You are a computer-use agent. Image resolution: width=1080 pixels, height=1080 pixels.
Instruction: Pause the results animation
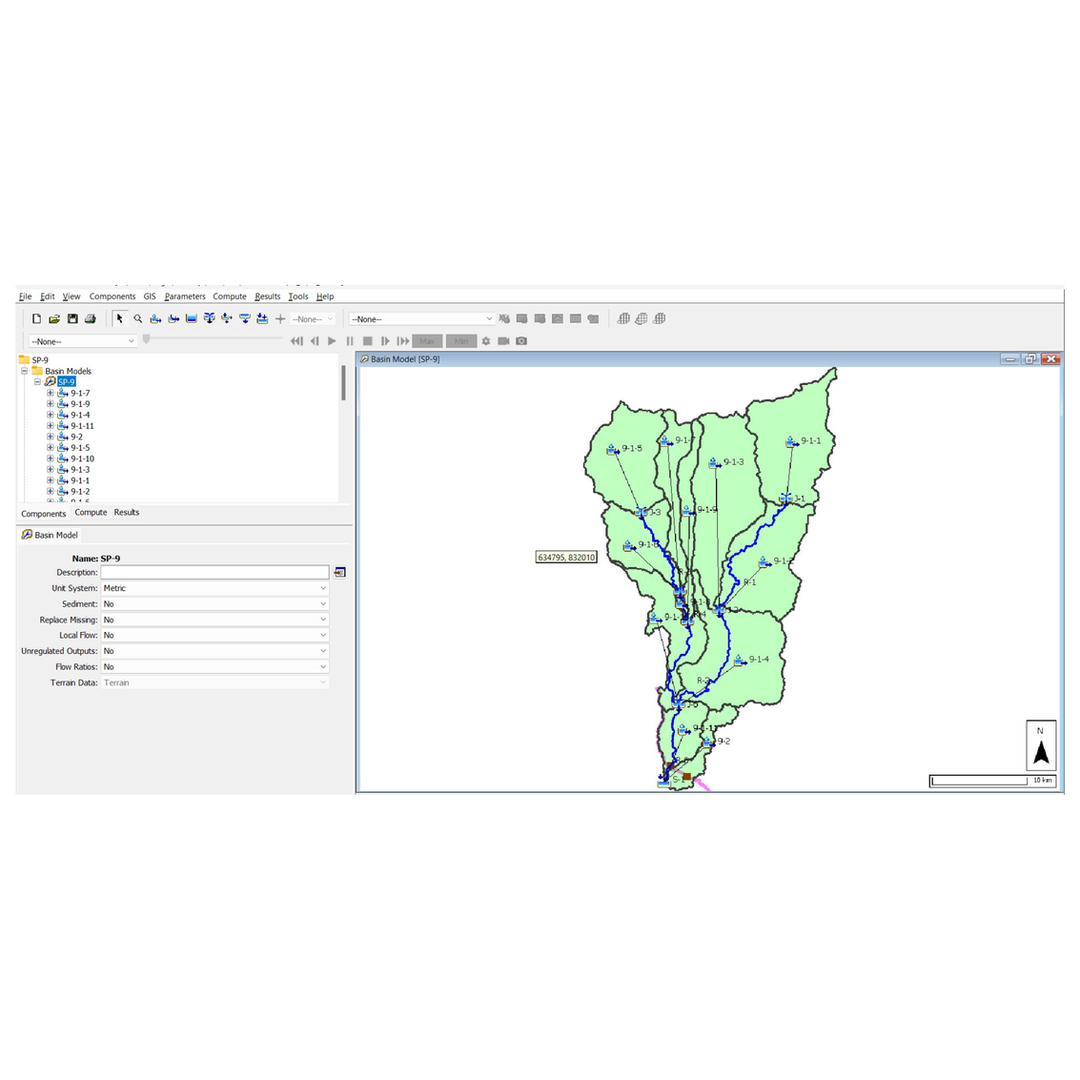(350, 341)
